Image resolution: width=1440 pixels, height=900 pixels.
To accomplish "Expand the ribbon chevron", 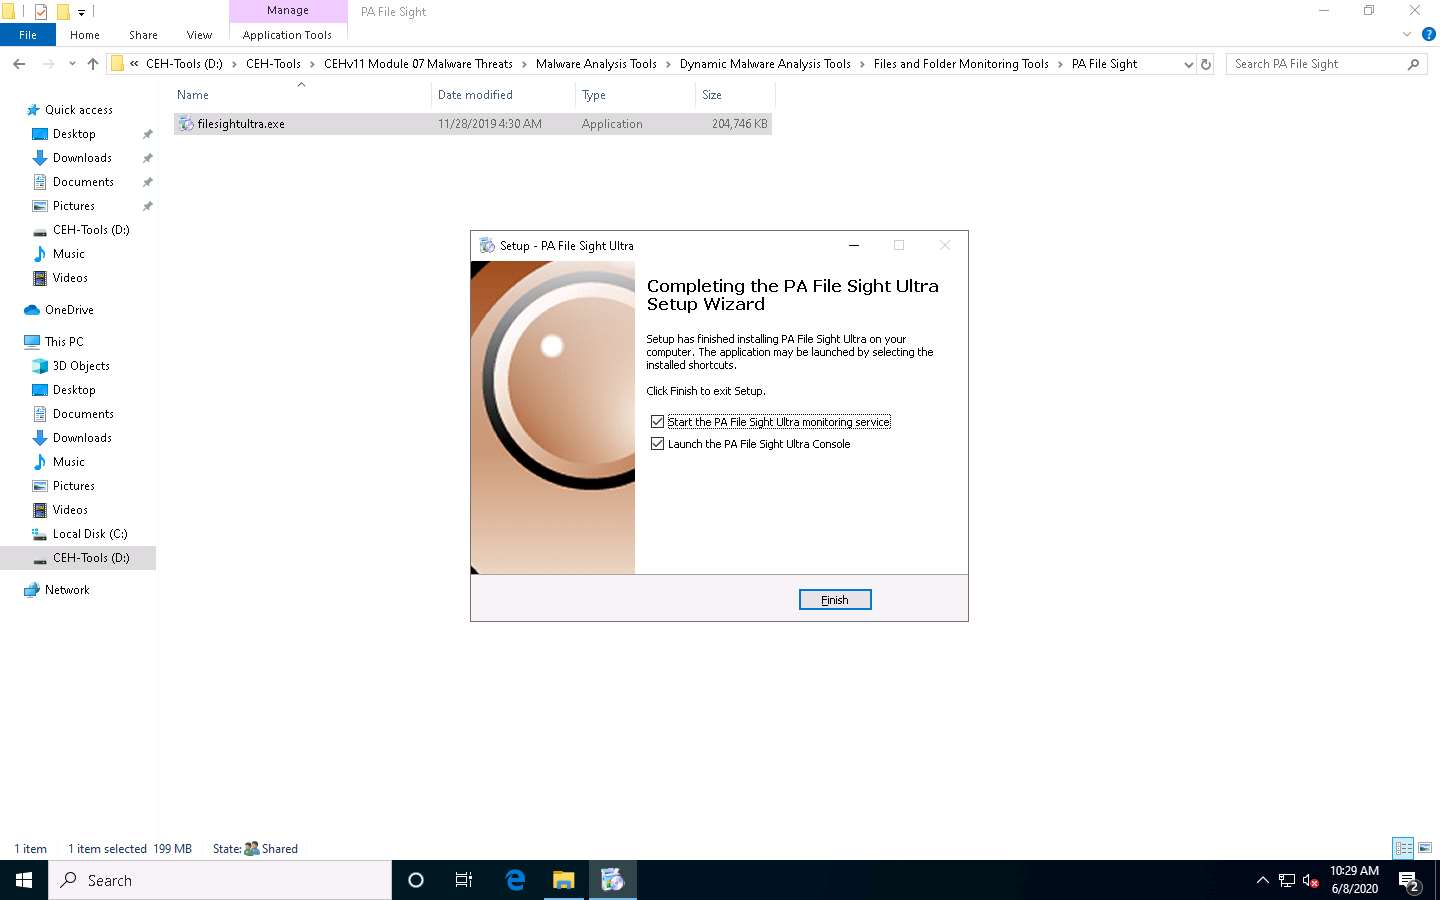I will pos(1407,34).
